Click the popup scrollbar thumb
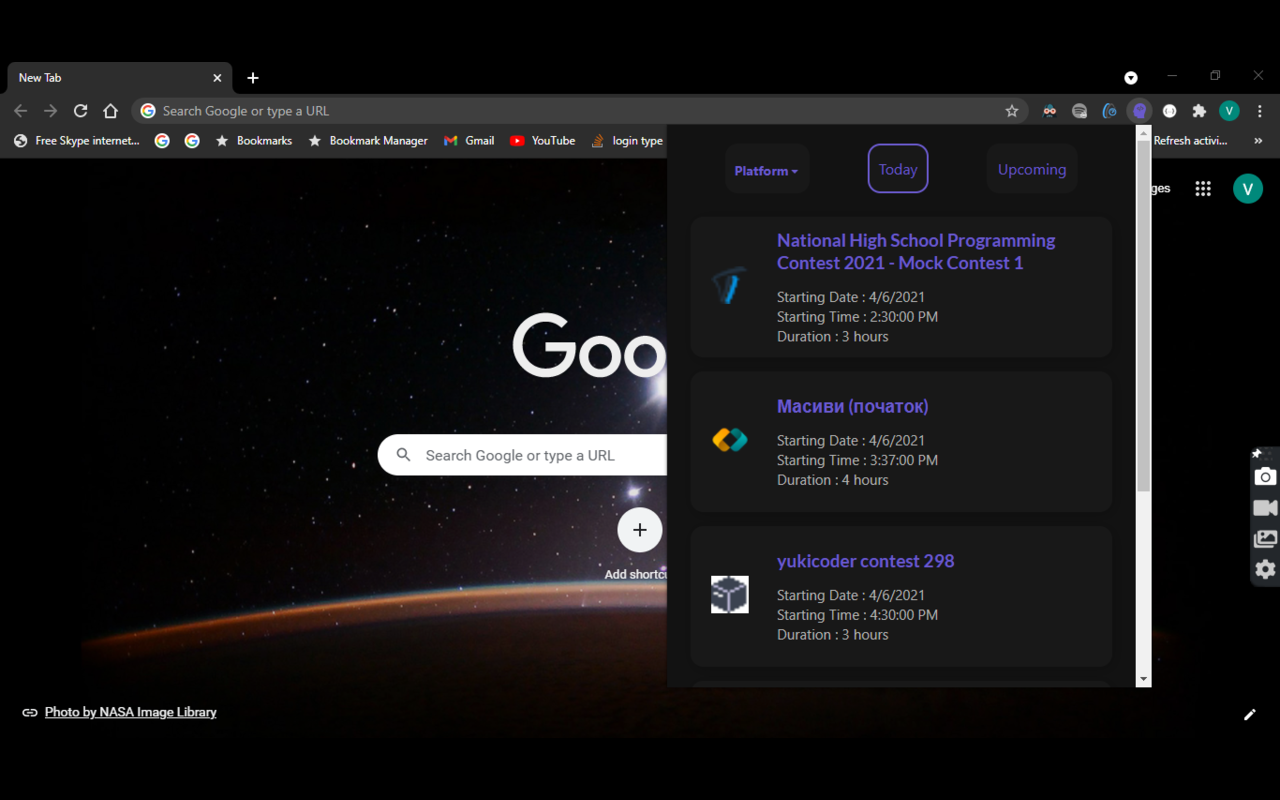The width and height of the screenshot is (1280, 800). click(x=1144, y=316)
